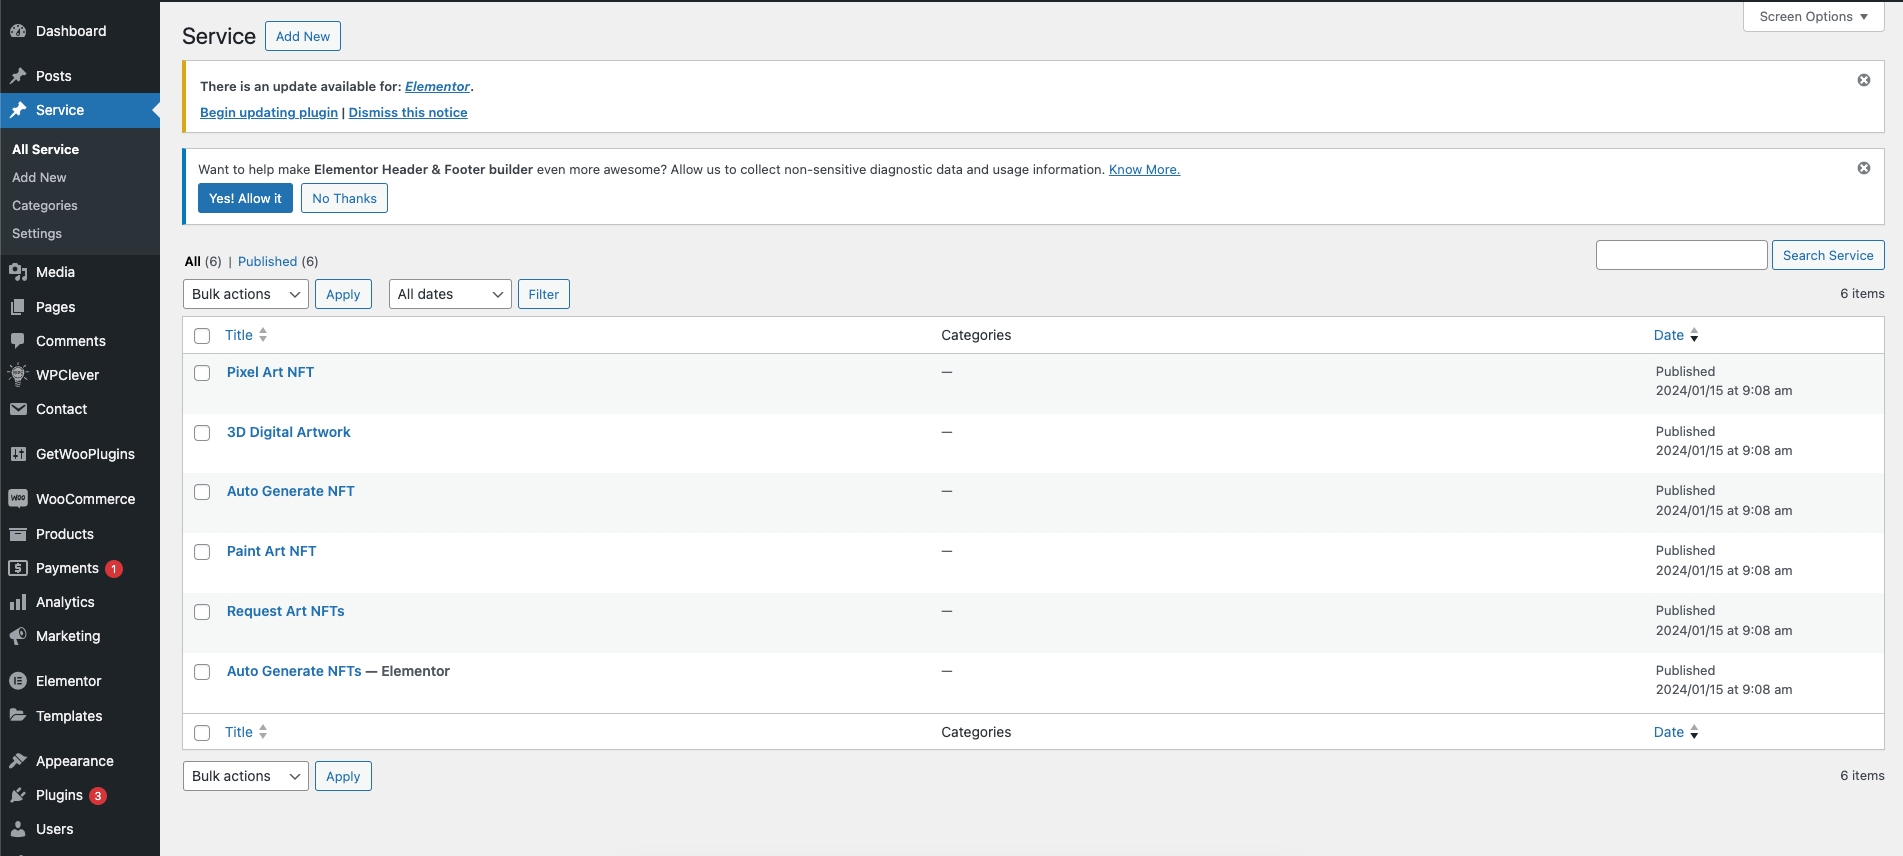
Task: Check the Pixel Art NFT checkbox
Action: click(x=202, y=373)
